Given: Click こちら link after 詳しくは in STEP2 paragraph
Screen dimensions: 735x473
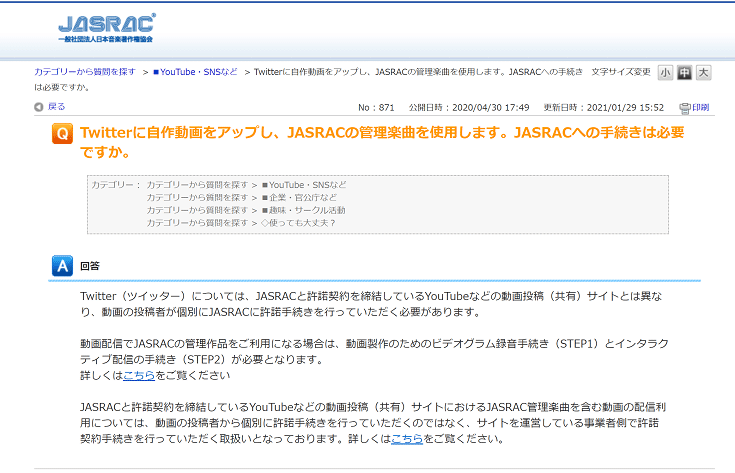Looking at the screenshot, I should [x=139, y=375].
